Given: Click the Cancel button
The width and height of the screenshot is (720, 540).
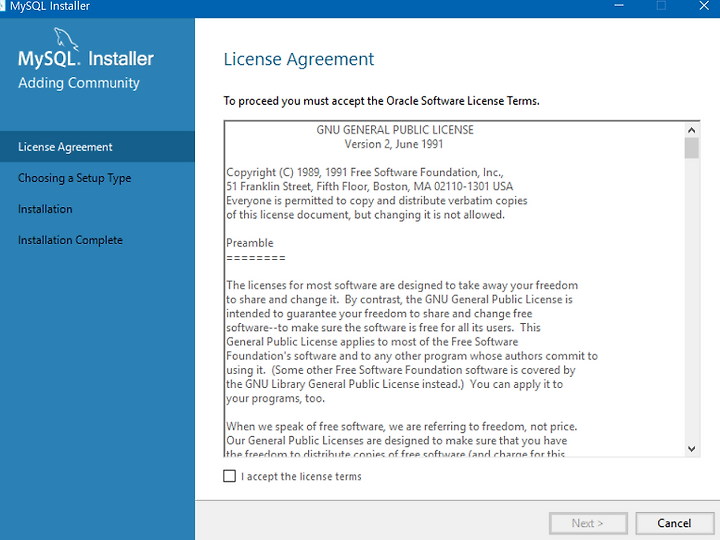Looking at the screenshot, I should (x=674, y=523).
